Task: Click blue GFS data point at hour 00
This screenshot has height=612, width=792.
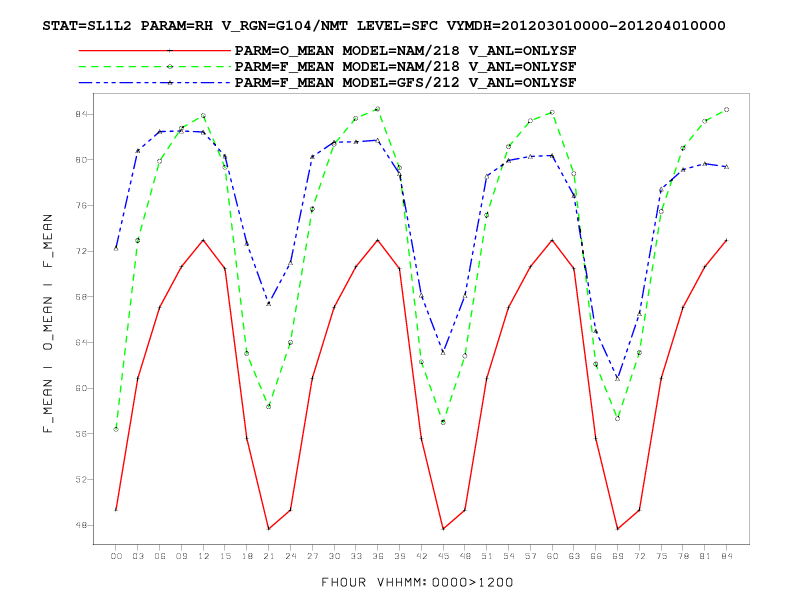Action: pos(116,248)
